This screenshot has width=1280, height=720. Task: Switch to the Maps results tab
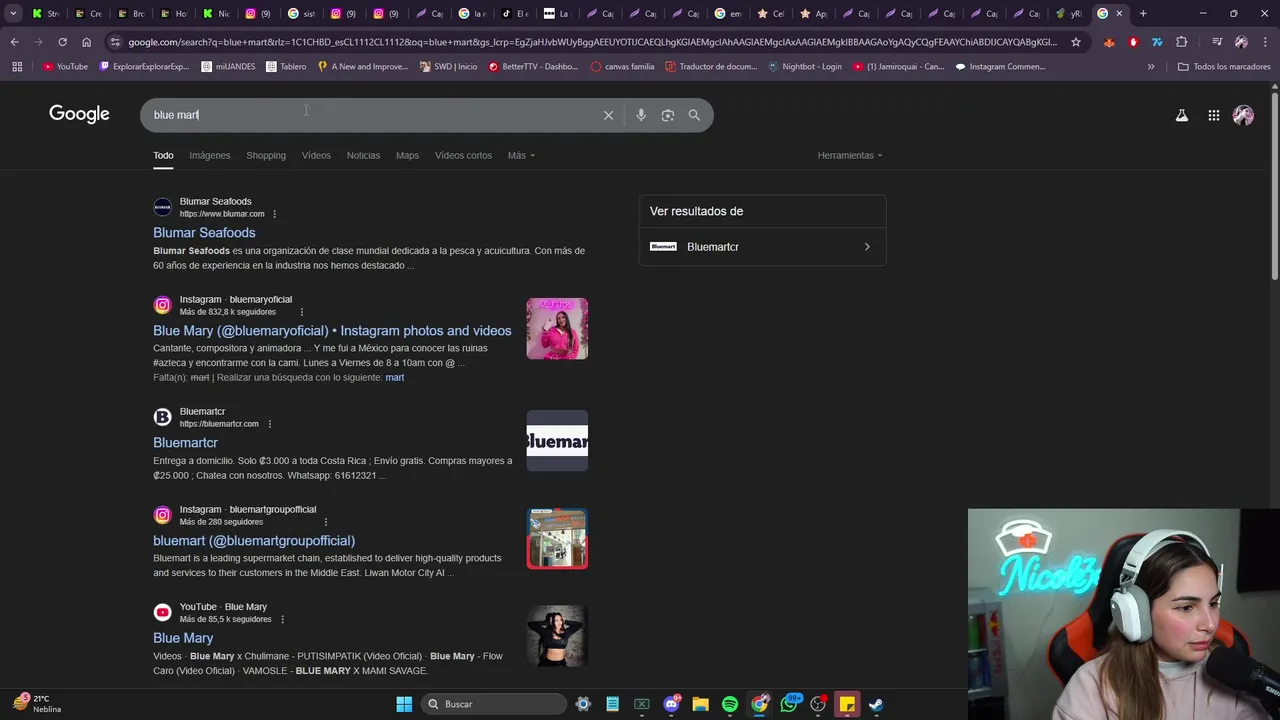(x=407, y=155)
